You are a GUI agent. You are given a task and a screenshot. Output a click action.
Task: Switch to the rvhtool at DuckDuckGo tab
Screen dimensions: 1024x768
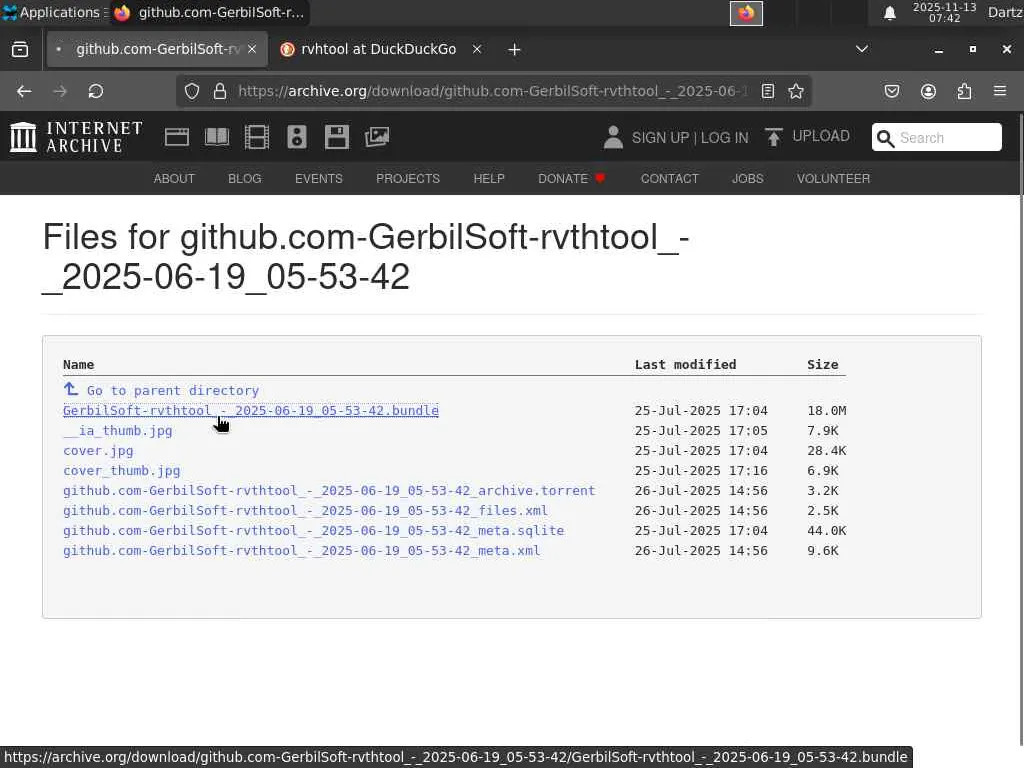tap(378, 50)
